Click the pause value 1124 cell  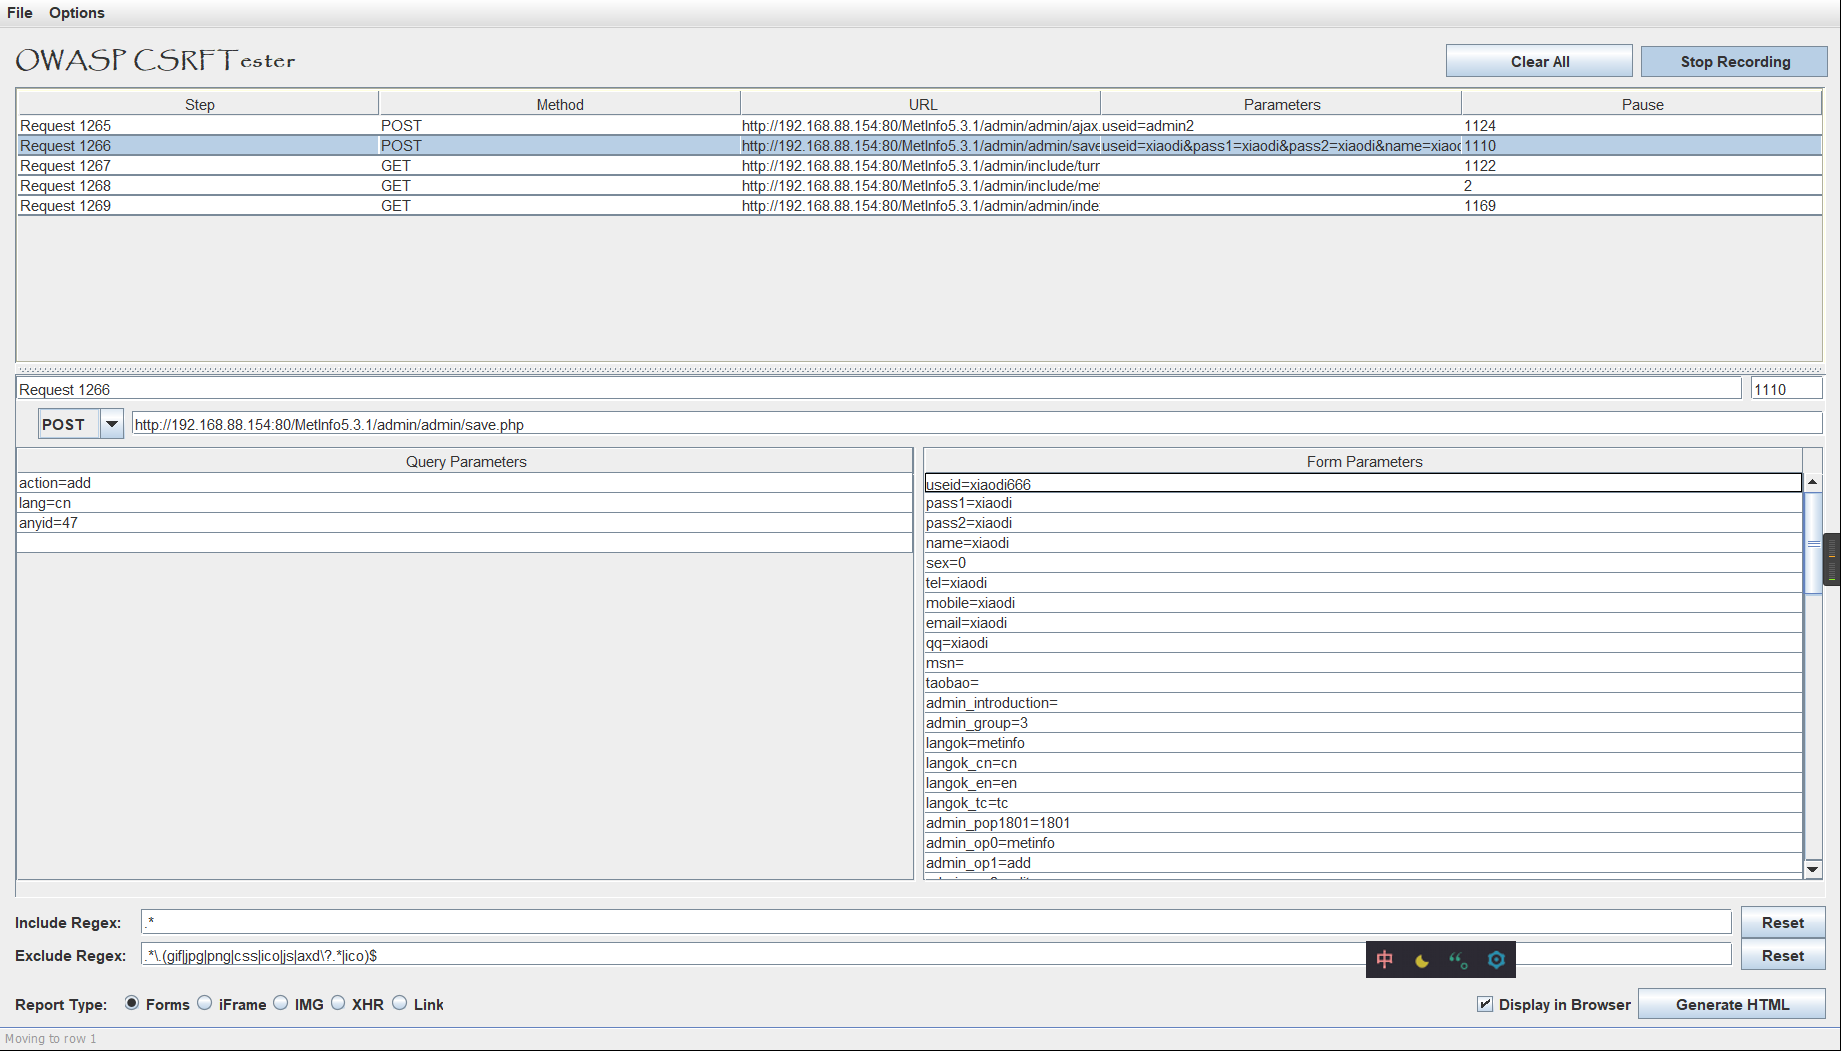[1642, 126]
